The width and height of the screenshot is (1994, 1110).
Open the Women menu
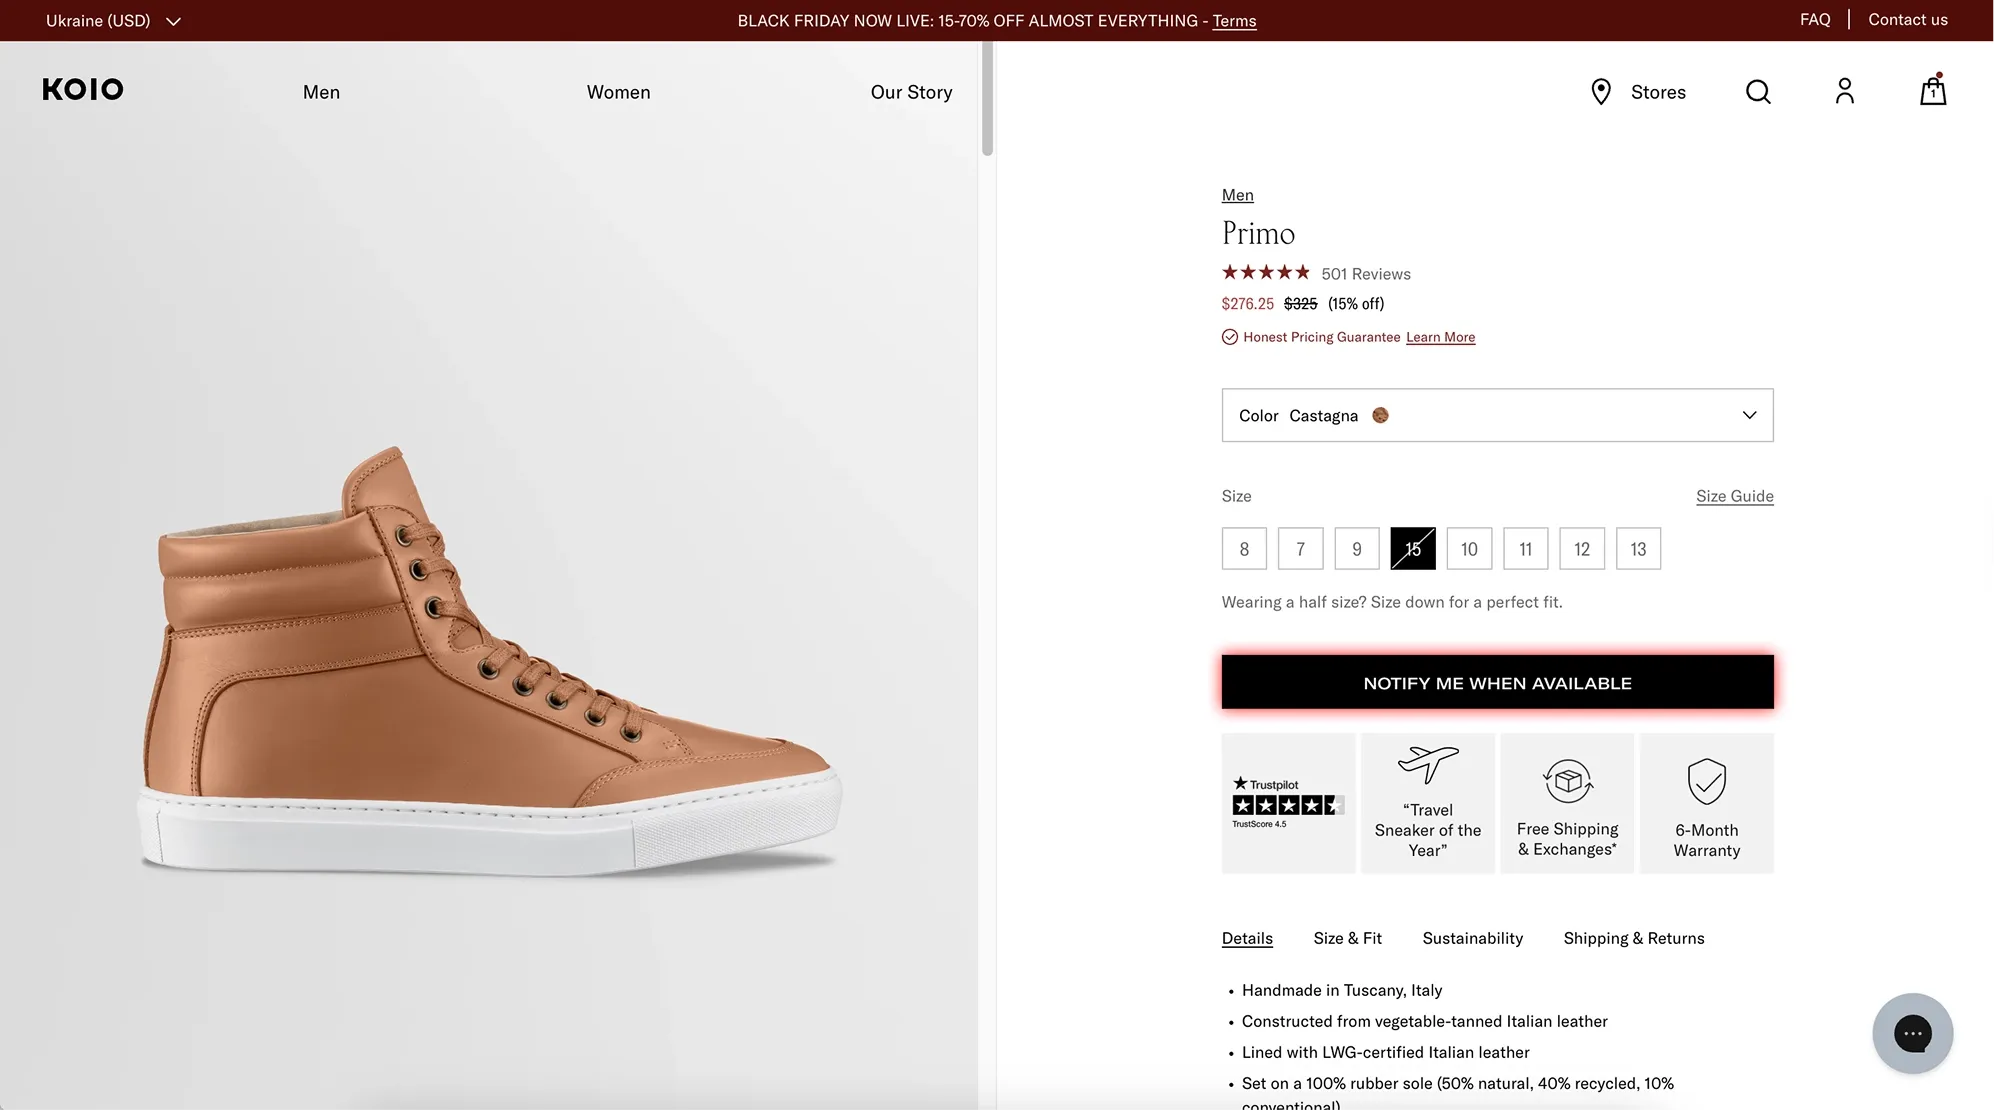coord(618,92)
